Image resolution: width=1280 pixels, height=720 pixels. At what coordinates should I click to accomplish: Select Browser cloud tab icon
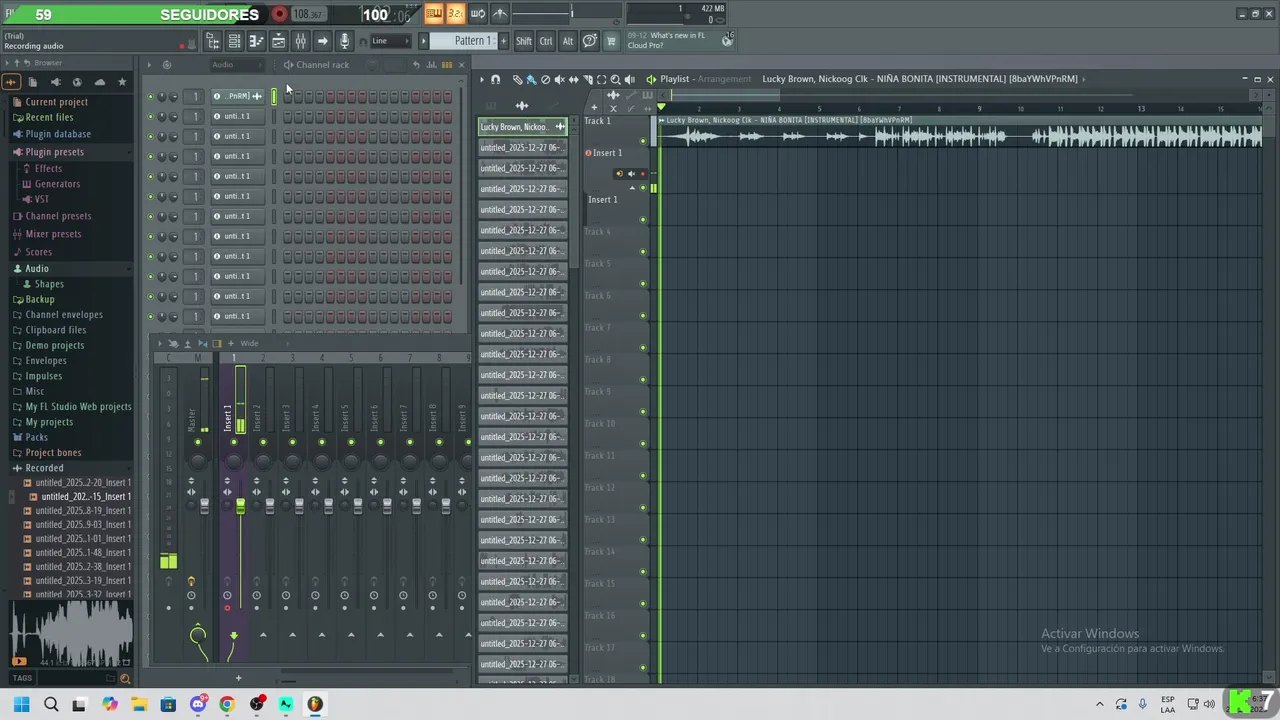[x=99, y=82]
